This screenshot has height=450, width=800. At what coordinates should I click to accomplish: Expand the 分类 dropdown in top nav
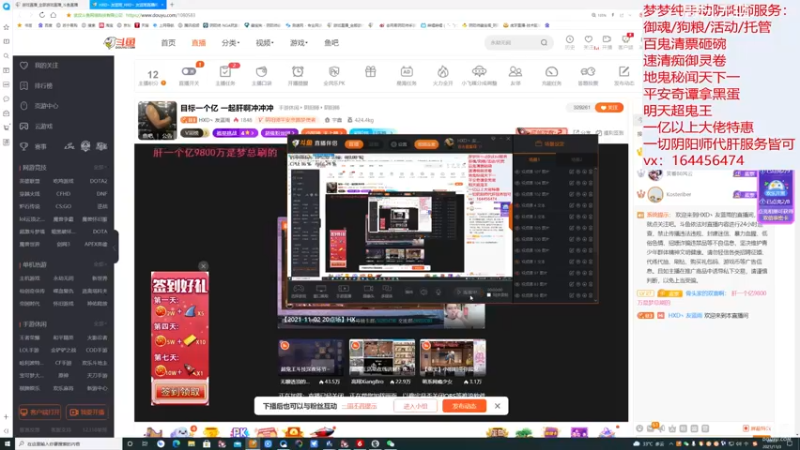coord(231,43)
